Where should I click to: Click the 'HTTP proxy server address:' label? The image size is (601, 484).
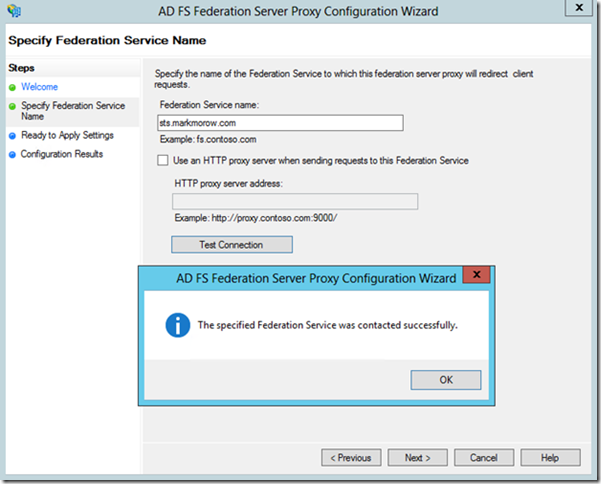pos(228,184)
